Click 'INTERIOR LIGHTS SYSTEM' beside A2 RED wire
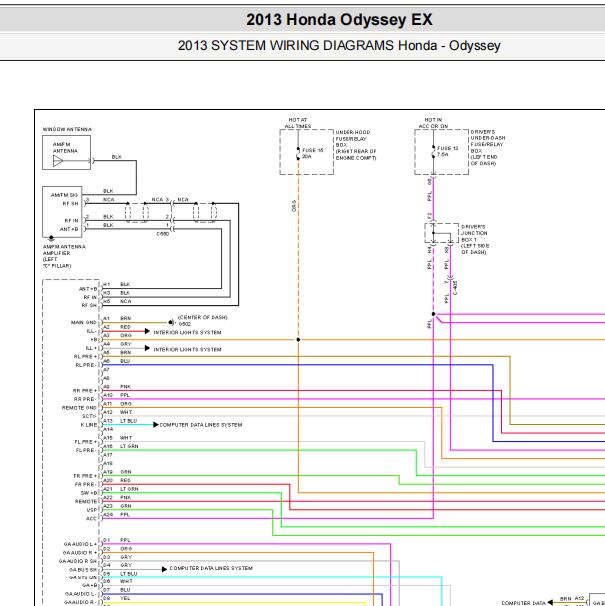This screenshot has width=605, height=606. coord(187,332)
